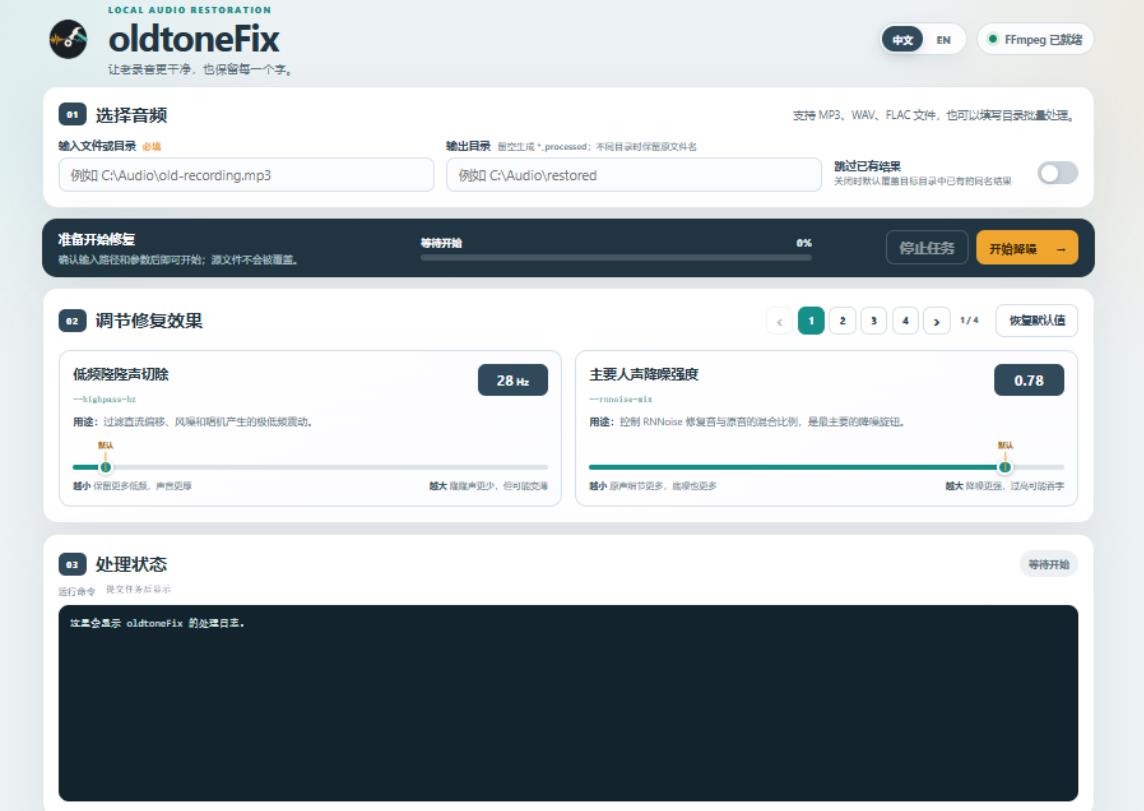Click the 28 Hz value badge
This screenshot has height=811, width=1144.
513,380
